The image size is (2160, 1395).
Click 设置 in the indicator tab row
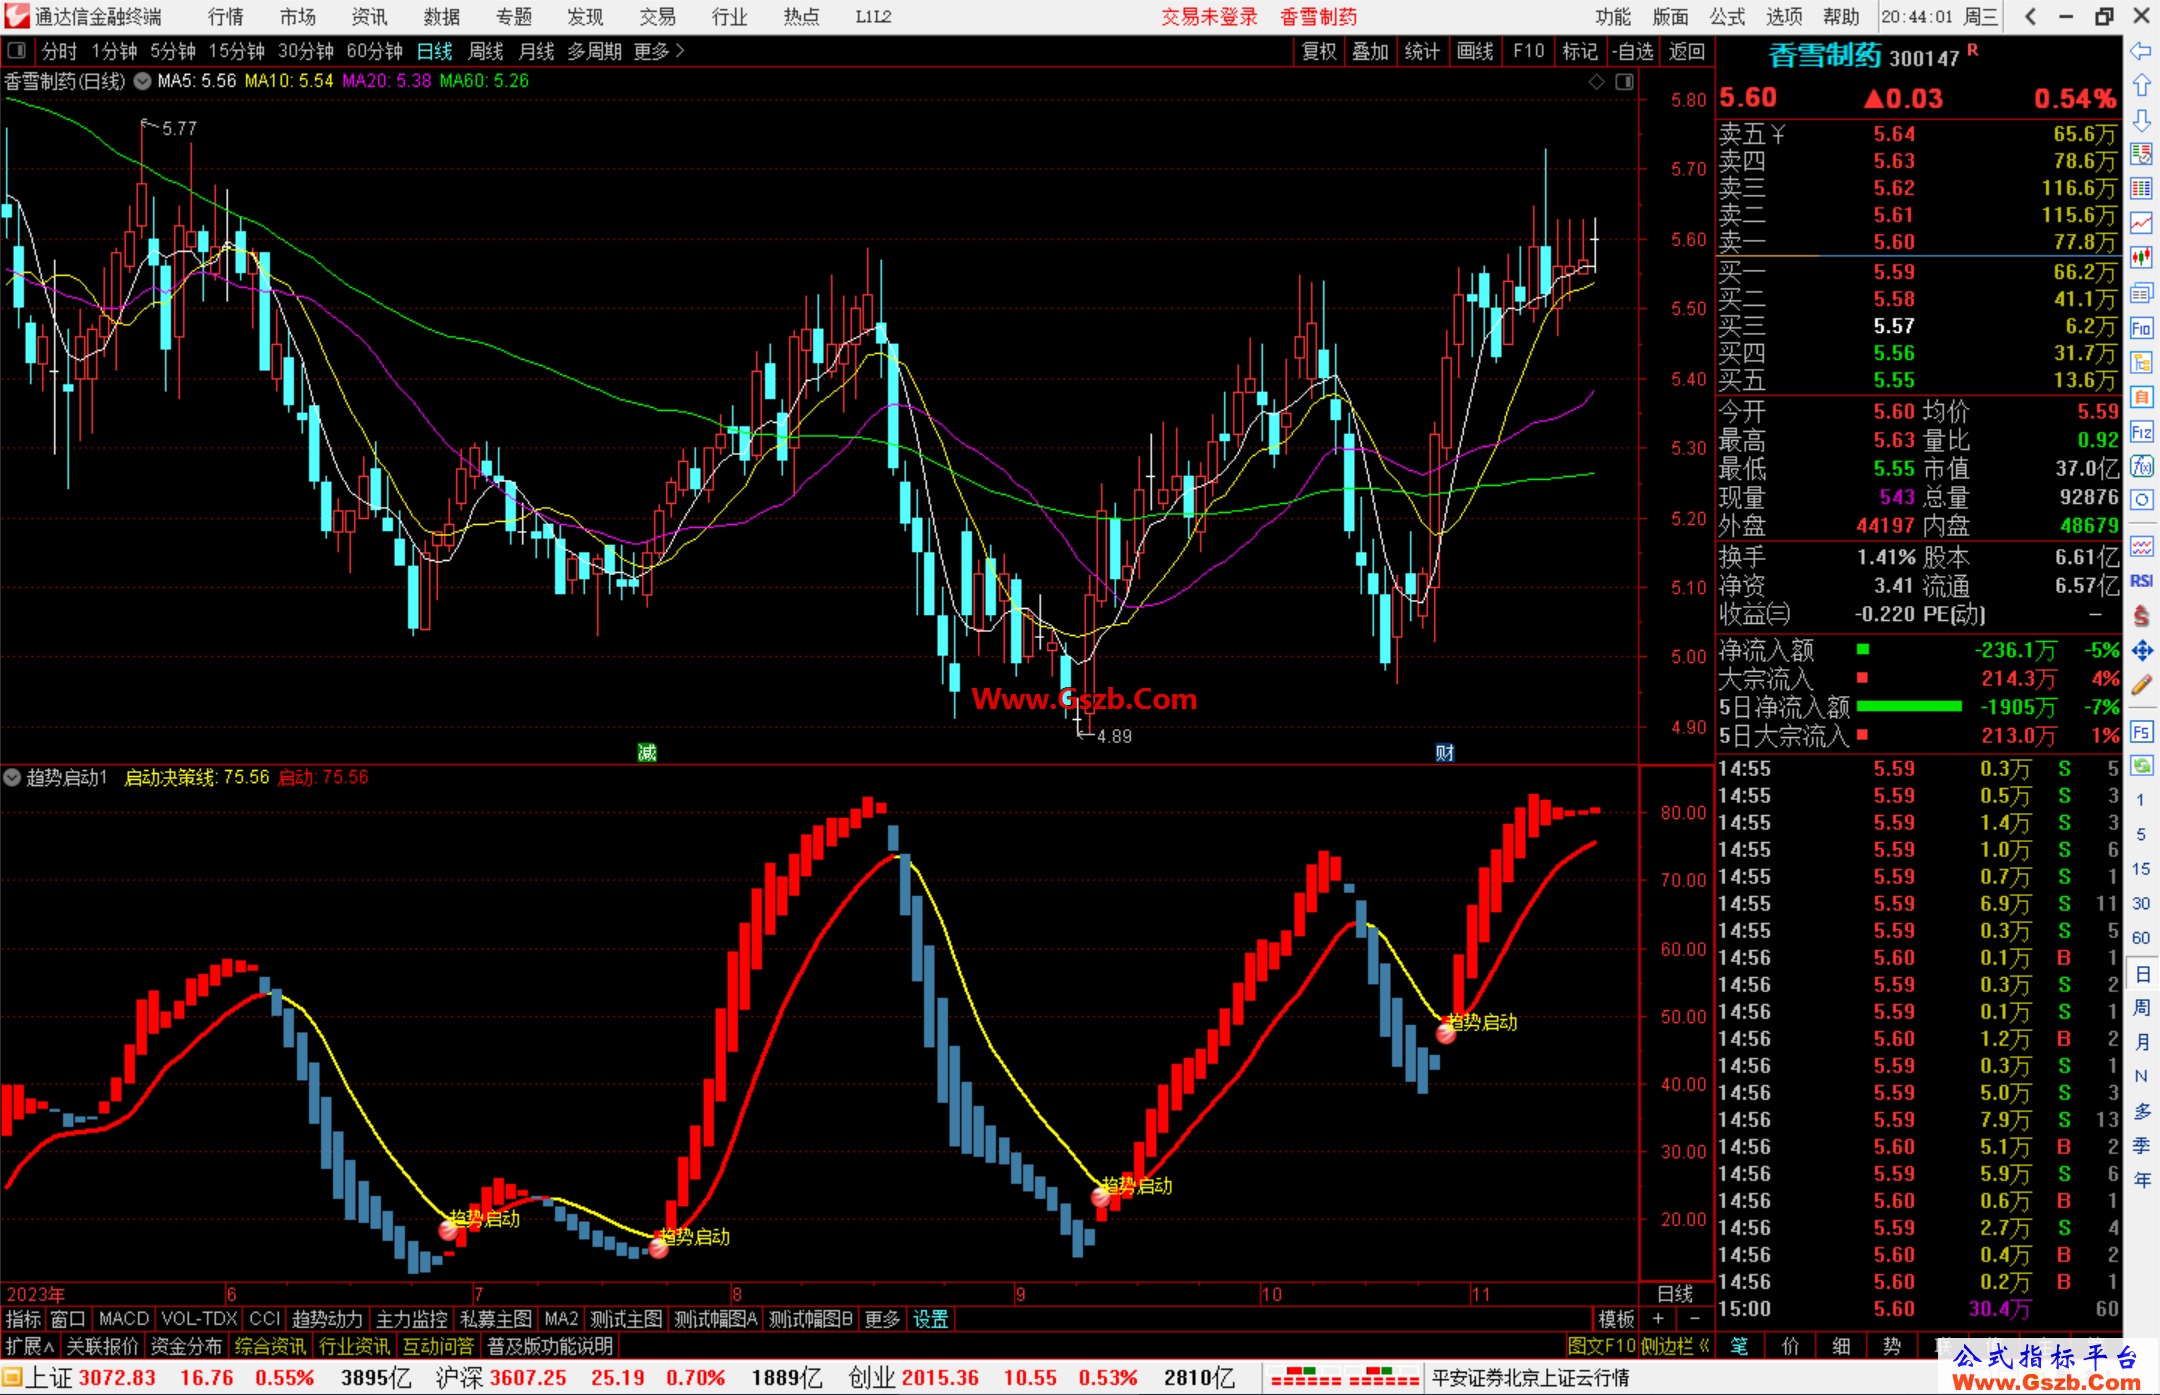[930, 1319]
